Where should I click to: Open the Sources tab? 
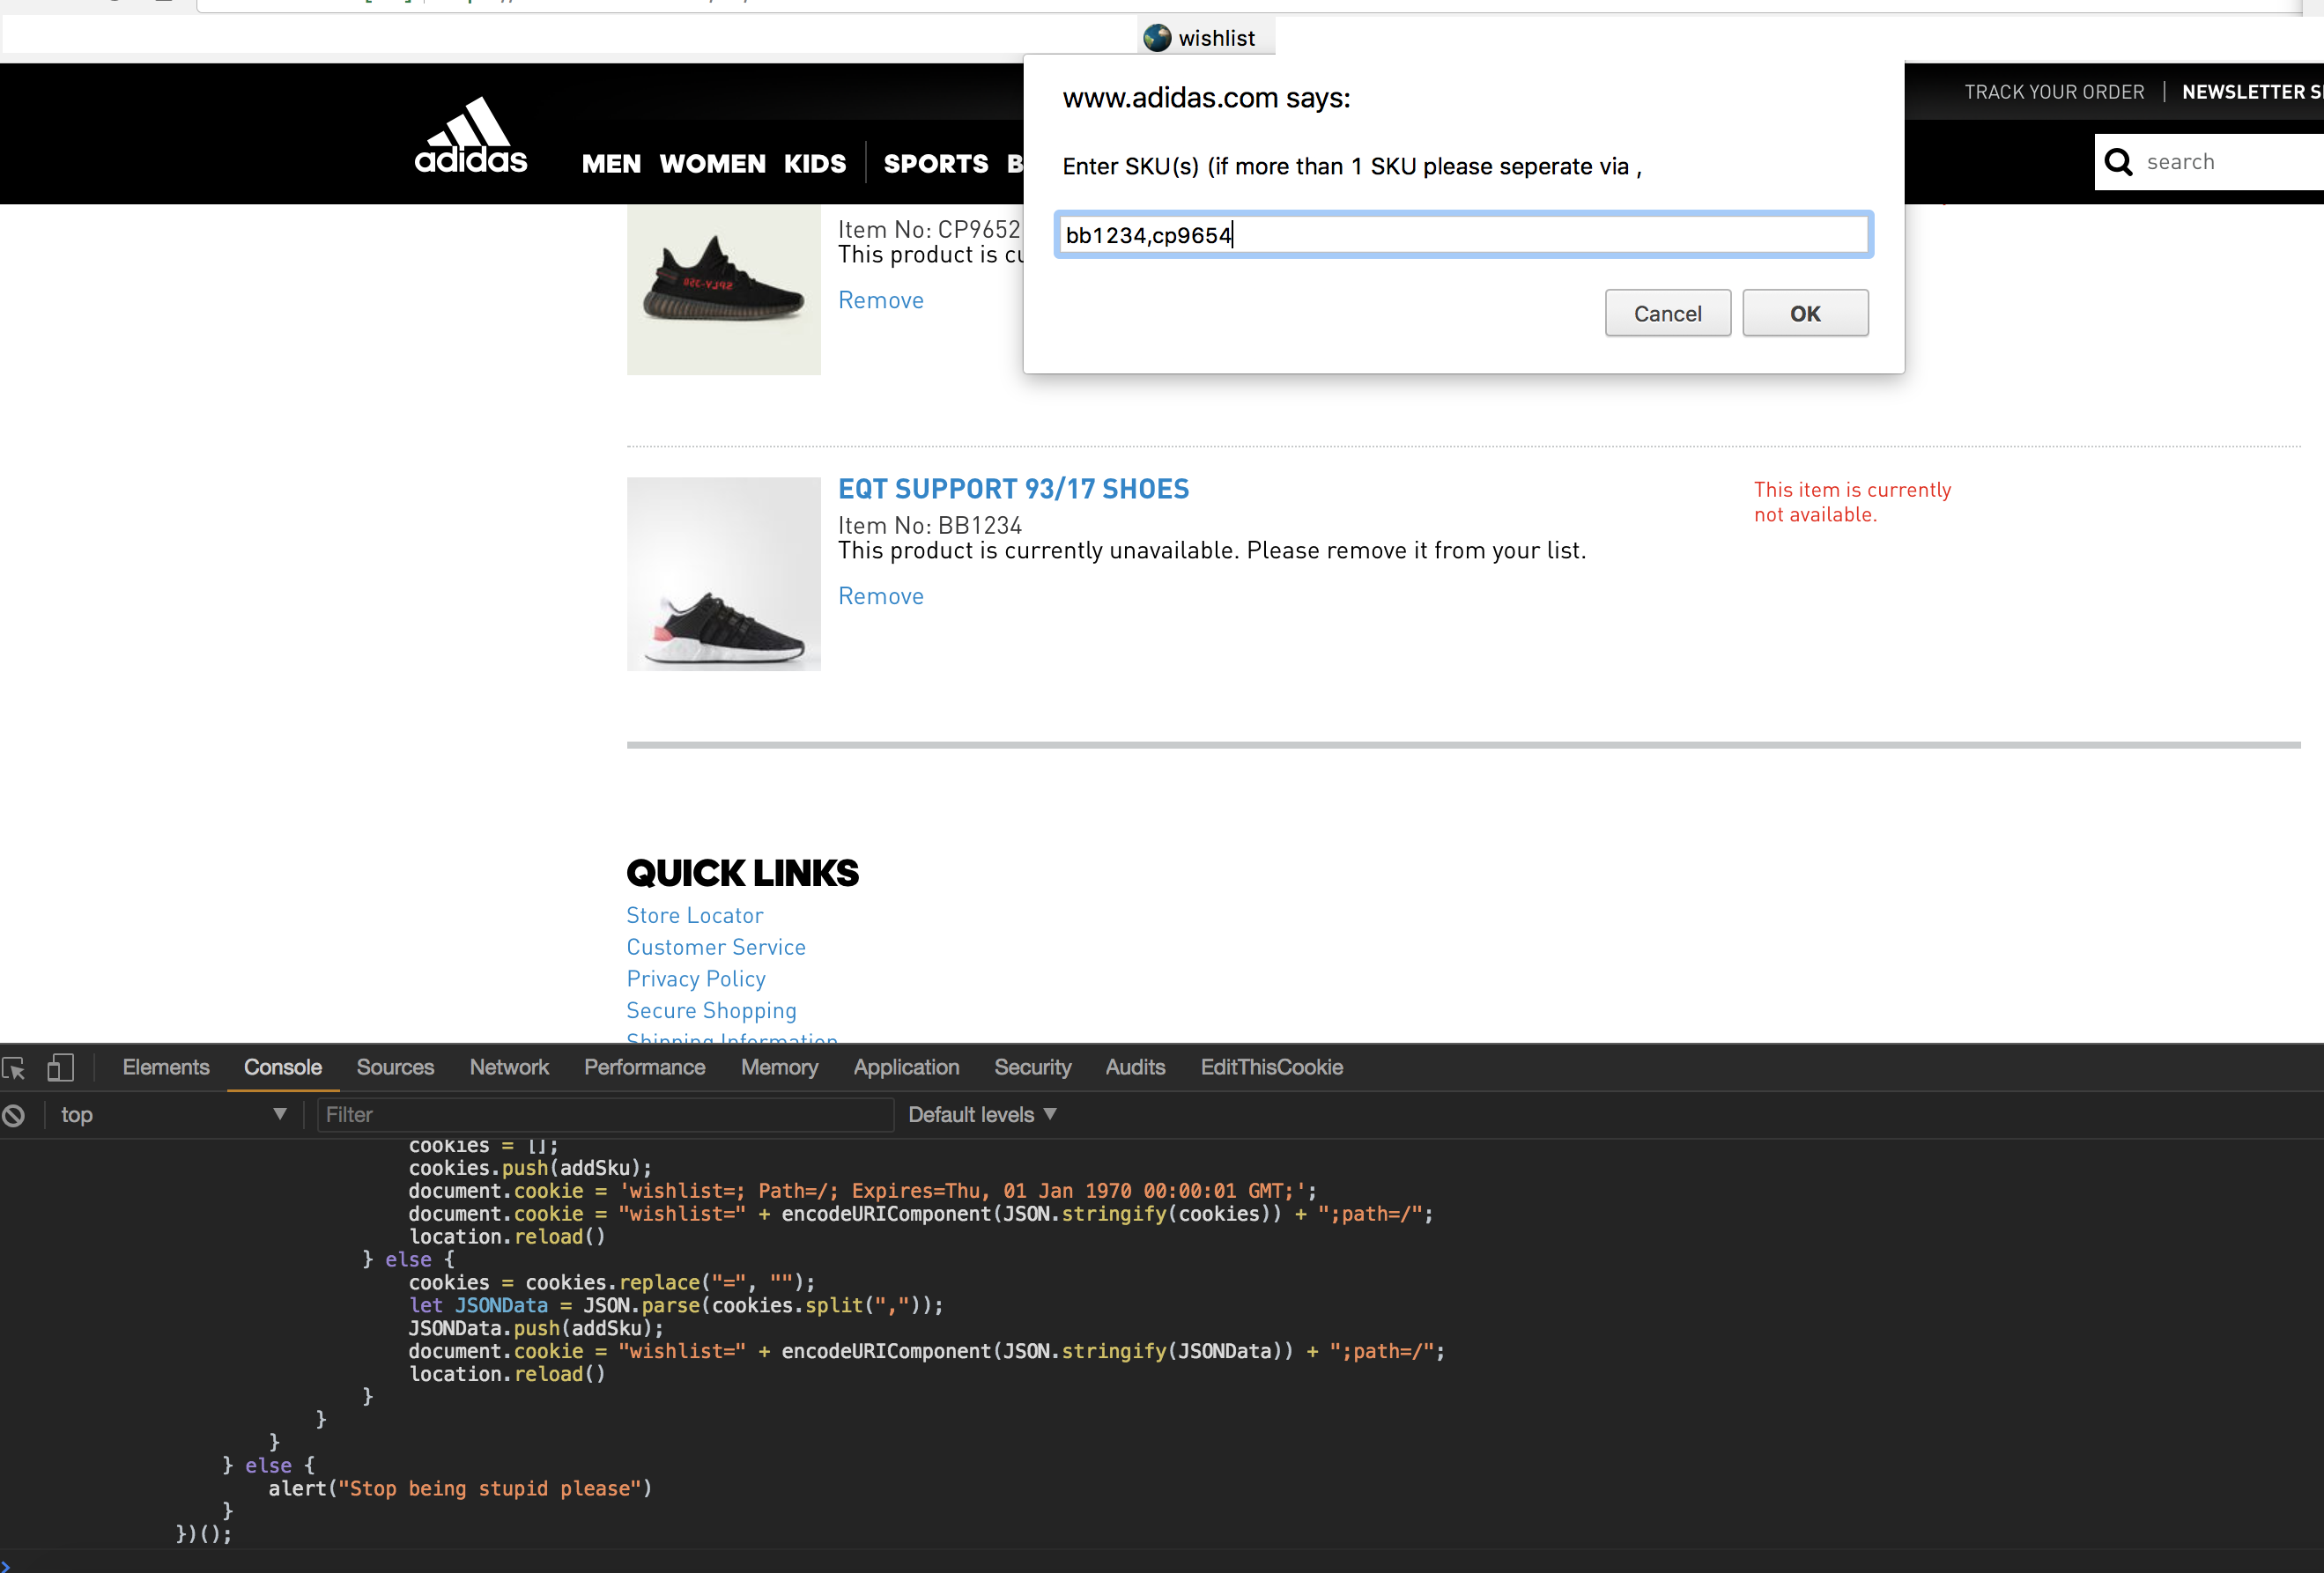(395, 1067)
